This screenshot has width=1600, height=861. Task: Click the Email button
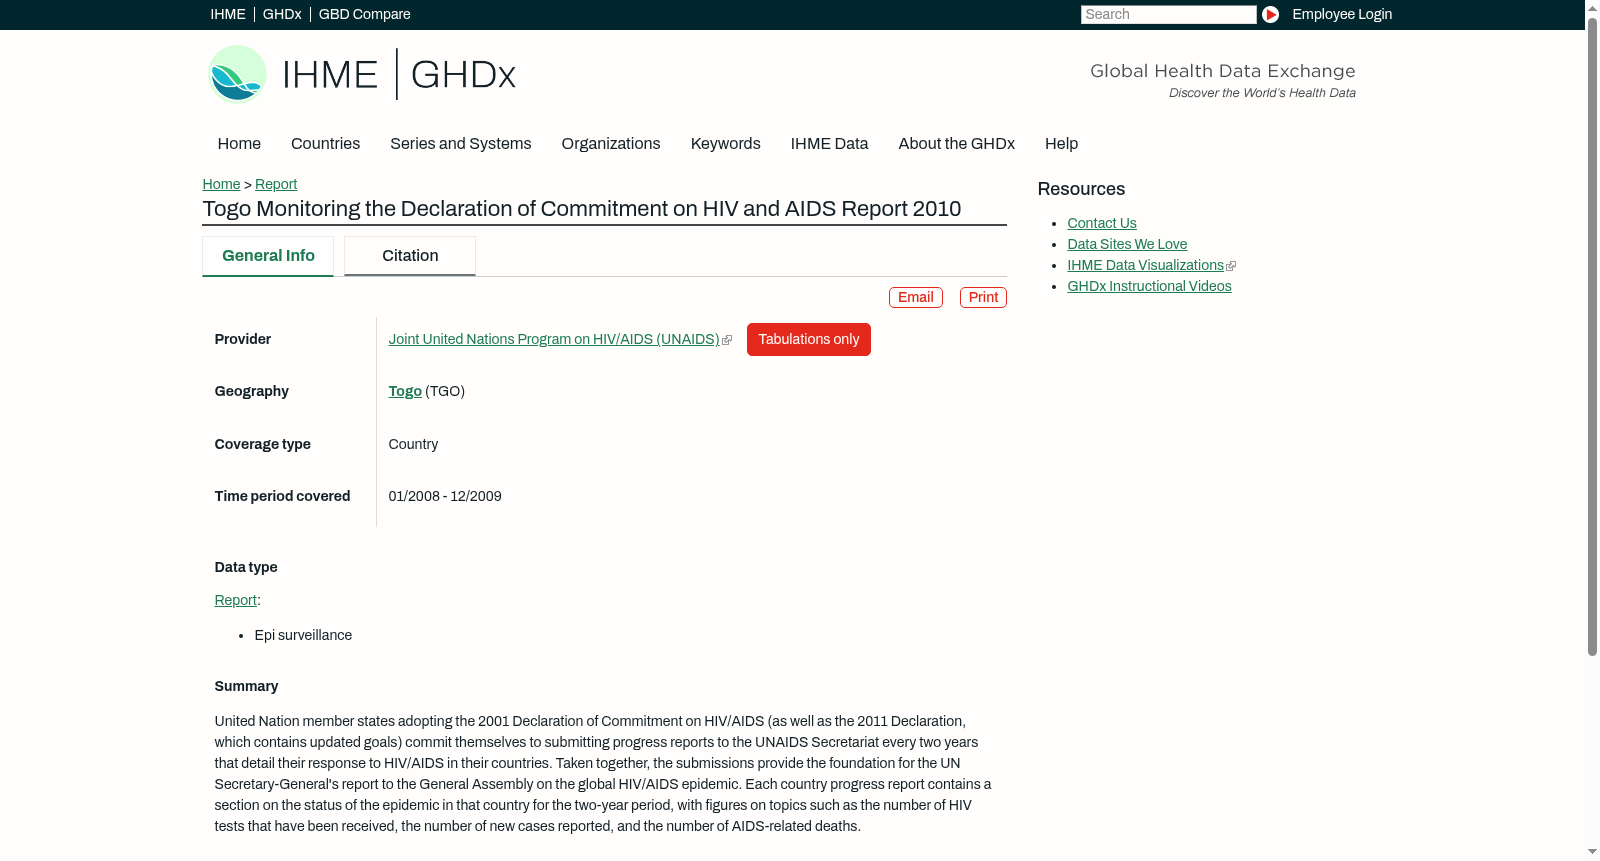916,297
